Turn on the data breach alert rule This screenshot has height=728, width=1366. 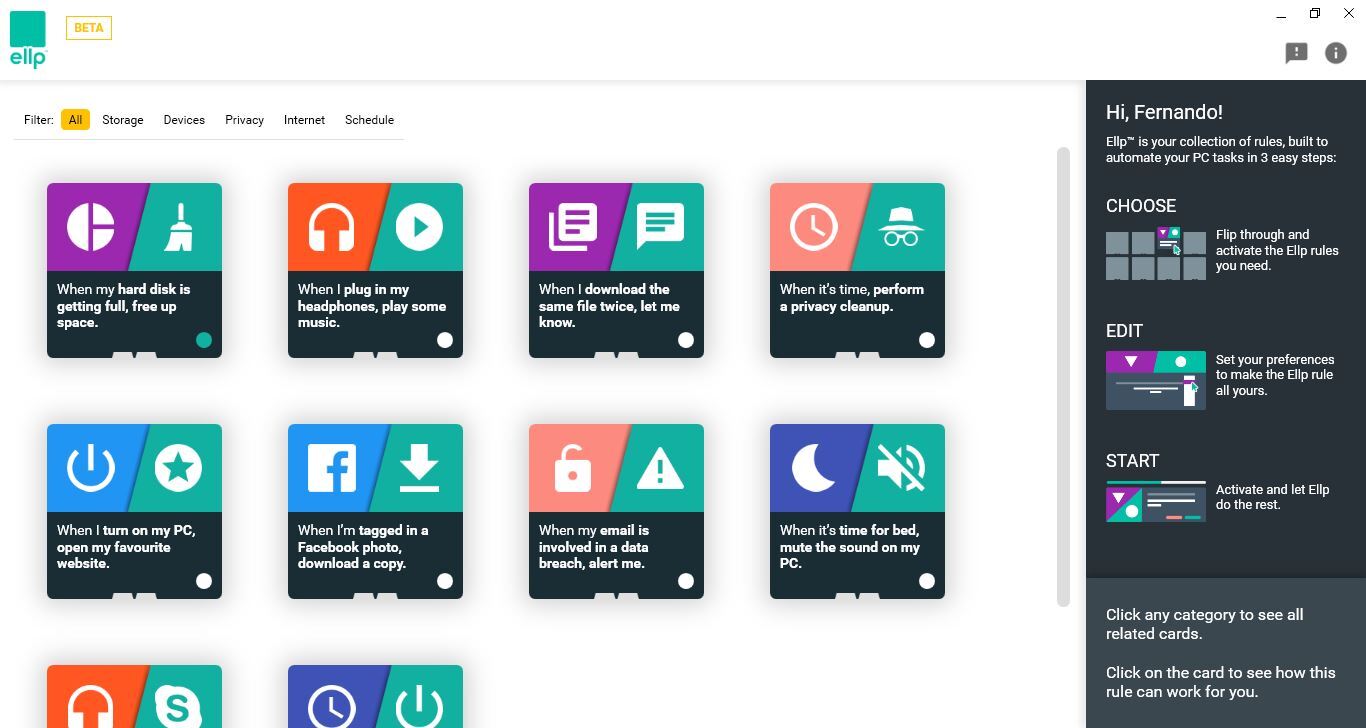point(686,581)
